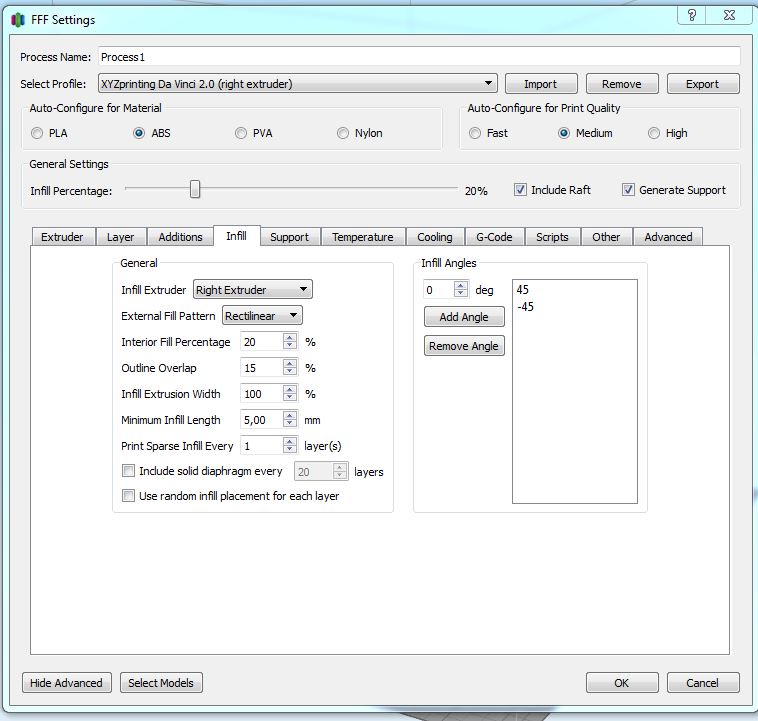The height and width of the screenshot is (721, 758).
Task: Click the Process Name text field
Action: pos(418,57)
